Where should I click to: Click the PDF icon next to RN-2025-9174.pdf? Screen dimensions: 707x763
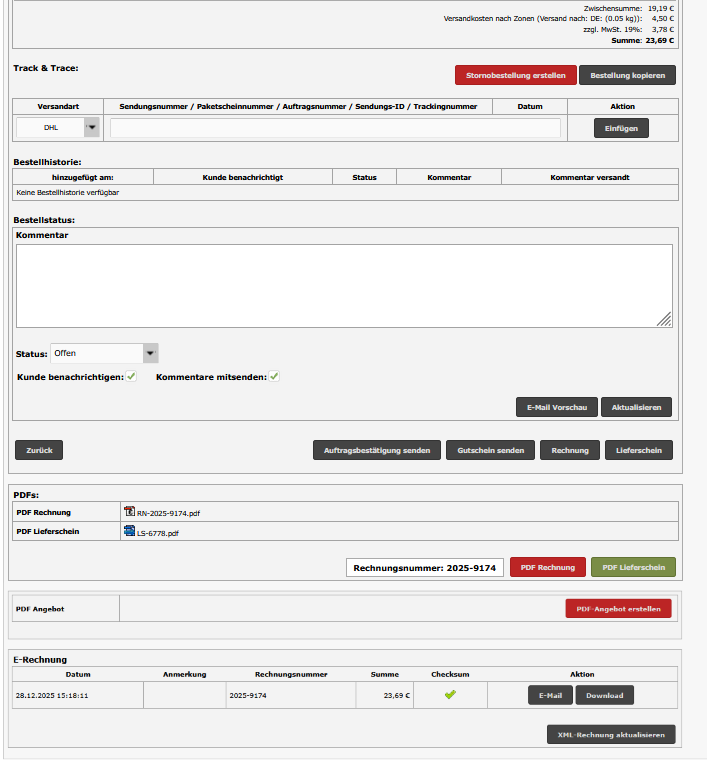coord(129,512)
